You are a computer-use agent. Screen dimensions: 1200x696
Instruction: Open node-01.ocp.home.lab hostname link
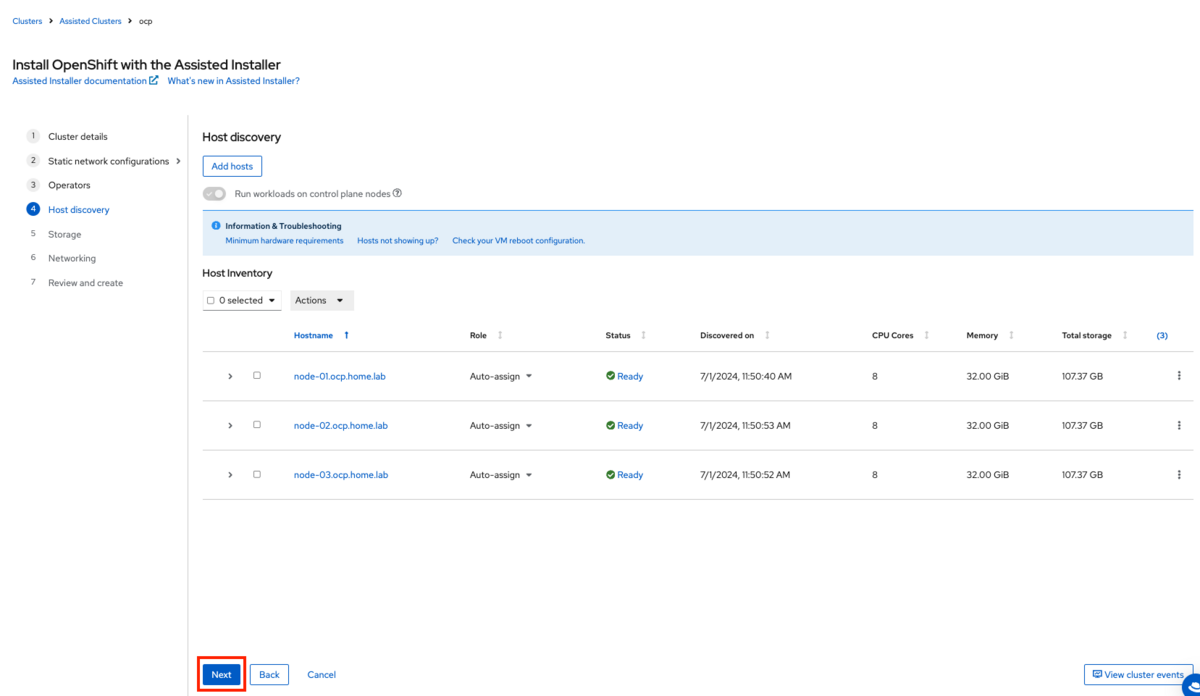[340, 376]
